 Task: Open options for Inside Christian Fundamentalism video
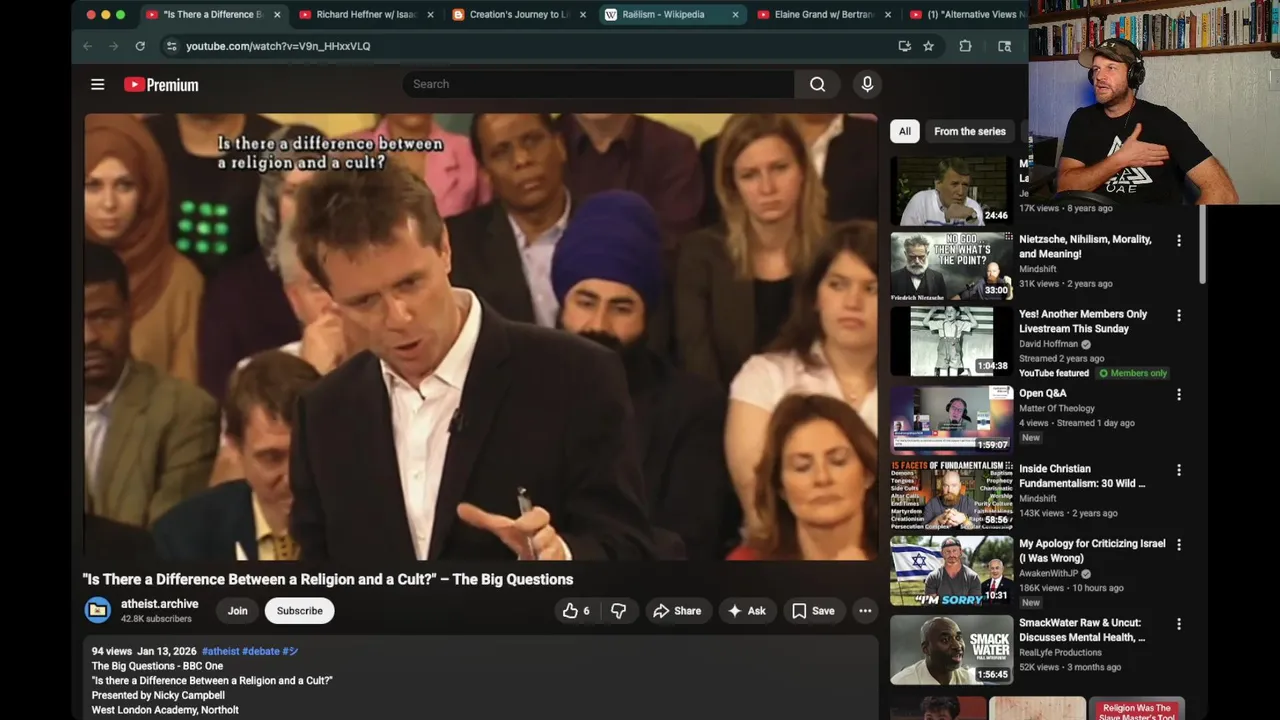pyautogui.click(x=1178, y=470)
